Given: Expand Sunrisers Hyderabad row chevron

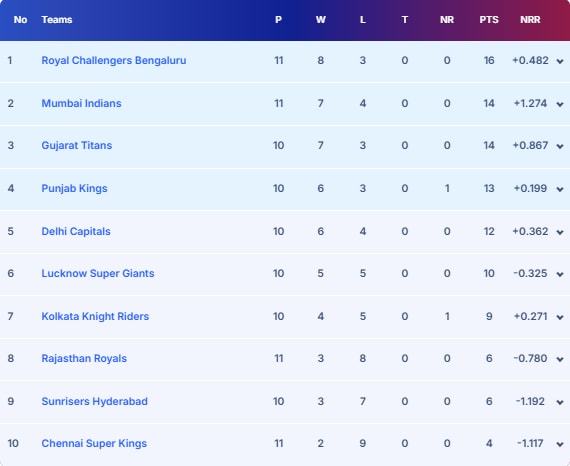Looking at the screenshot, I should click(x=560, y=402).
